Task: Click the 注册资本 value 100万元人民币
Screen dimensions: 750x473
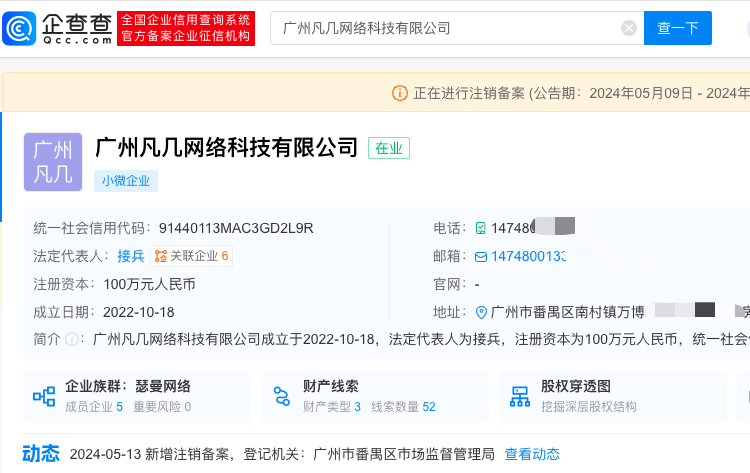Action: point(149,284)
